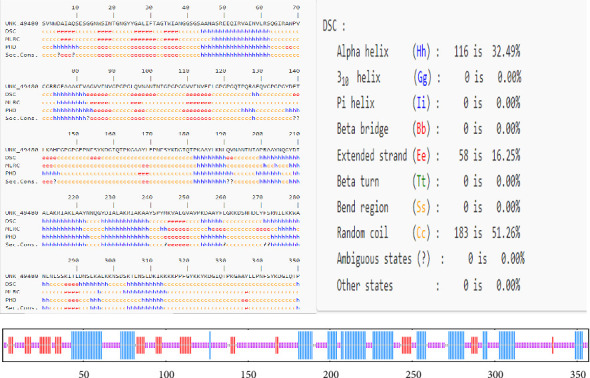Select the "Extended strand" label
This screenshot has width=590, height=378.
tap(372, 155)
